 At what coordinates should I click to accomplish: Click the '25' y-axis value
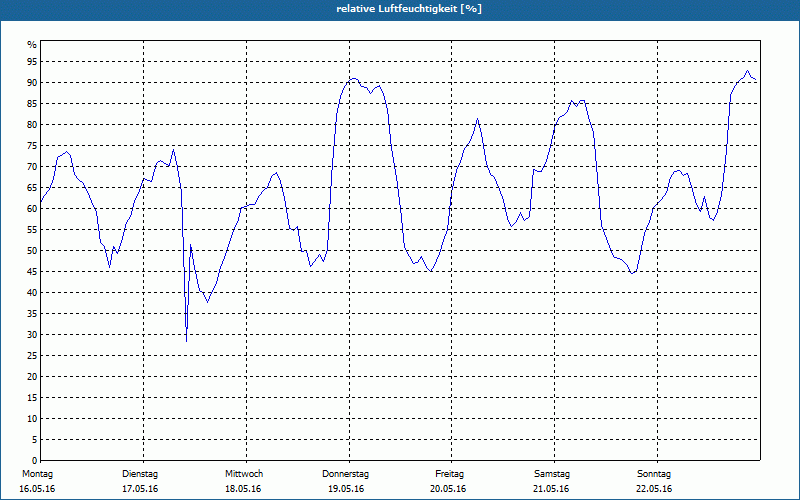32,355
